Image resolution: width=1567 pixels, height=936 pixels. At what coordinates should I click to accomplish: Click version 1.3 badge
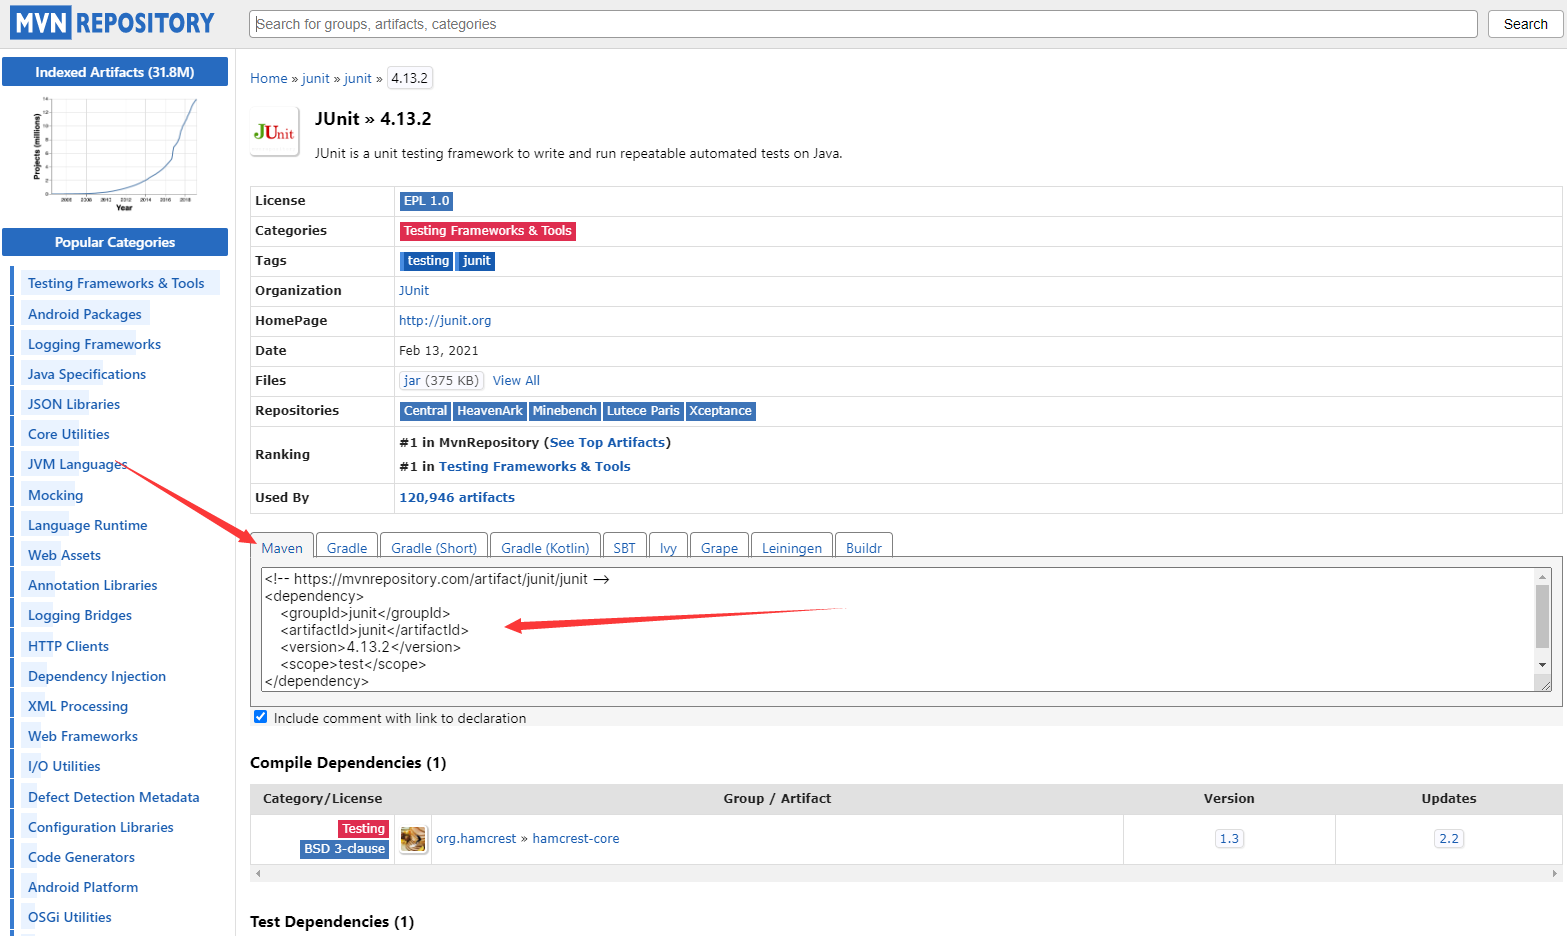(x=1229, y=839)
